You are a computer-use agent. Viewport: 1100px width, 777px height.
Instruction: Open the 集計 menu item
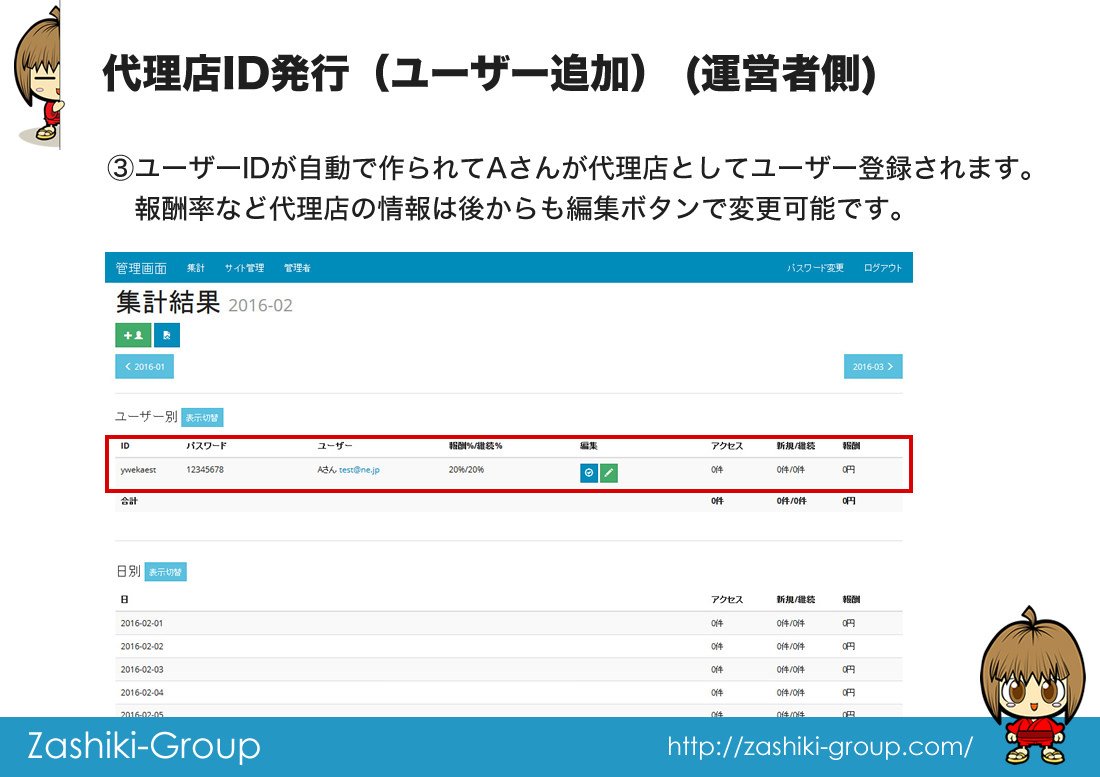[195, 268]
